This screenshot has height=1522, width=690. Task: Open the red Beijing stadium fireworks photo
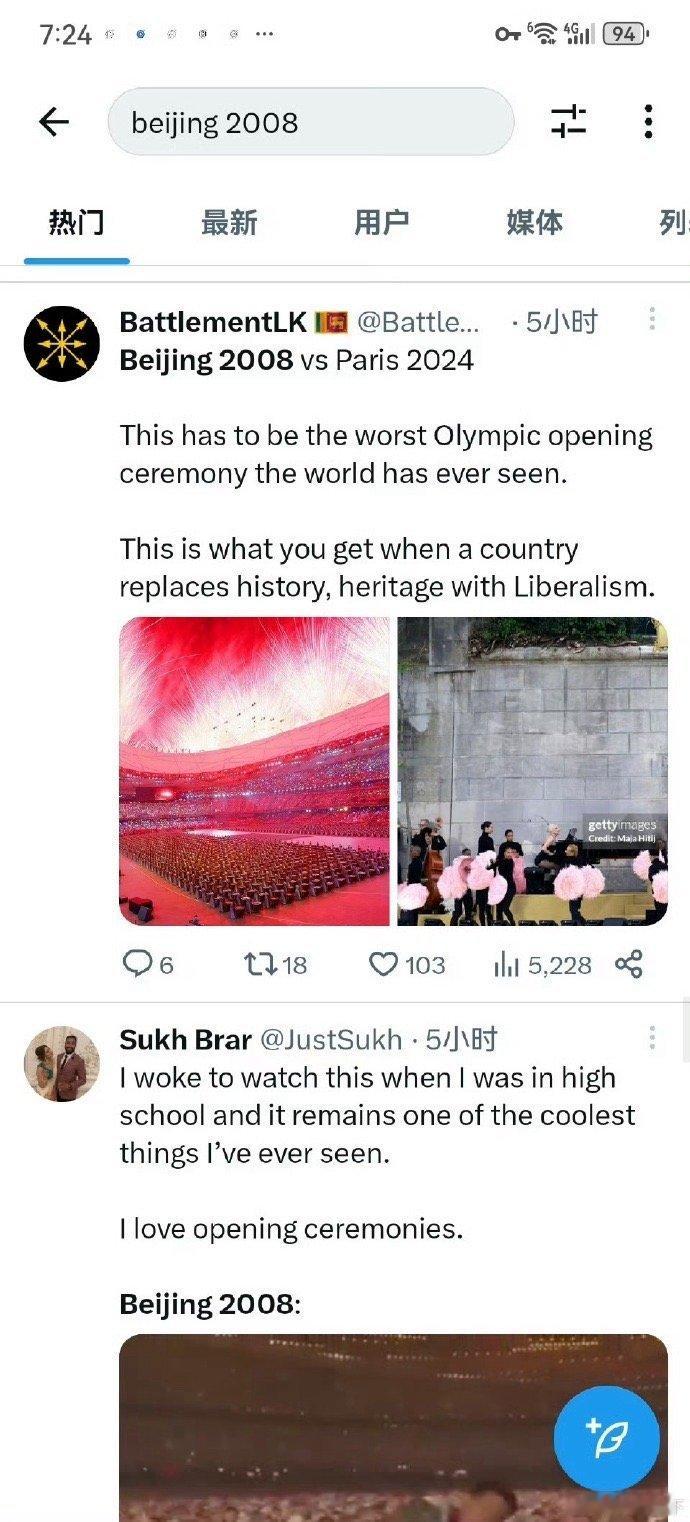click(255, 771)
